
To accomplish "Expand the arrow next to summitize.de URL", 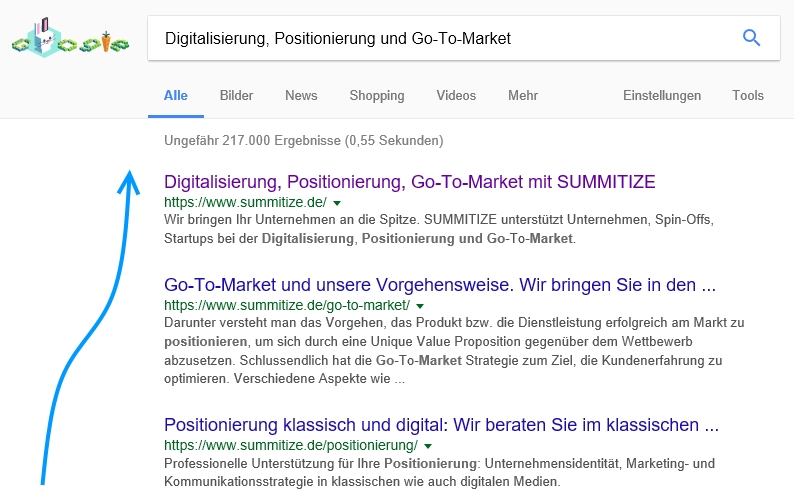I will click(x=337, y=203).
